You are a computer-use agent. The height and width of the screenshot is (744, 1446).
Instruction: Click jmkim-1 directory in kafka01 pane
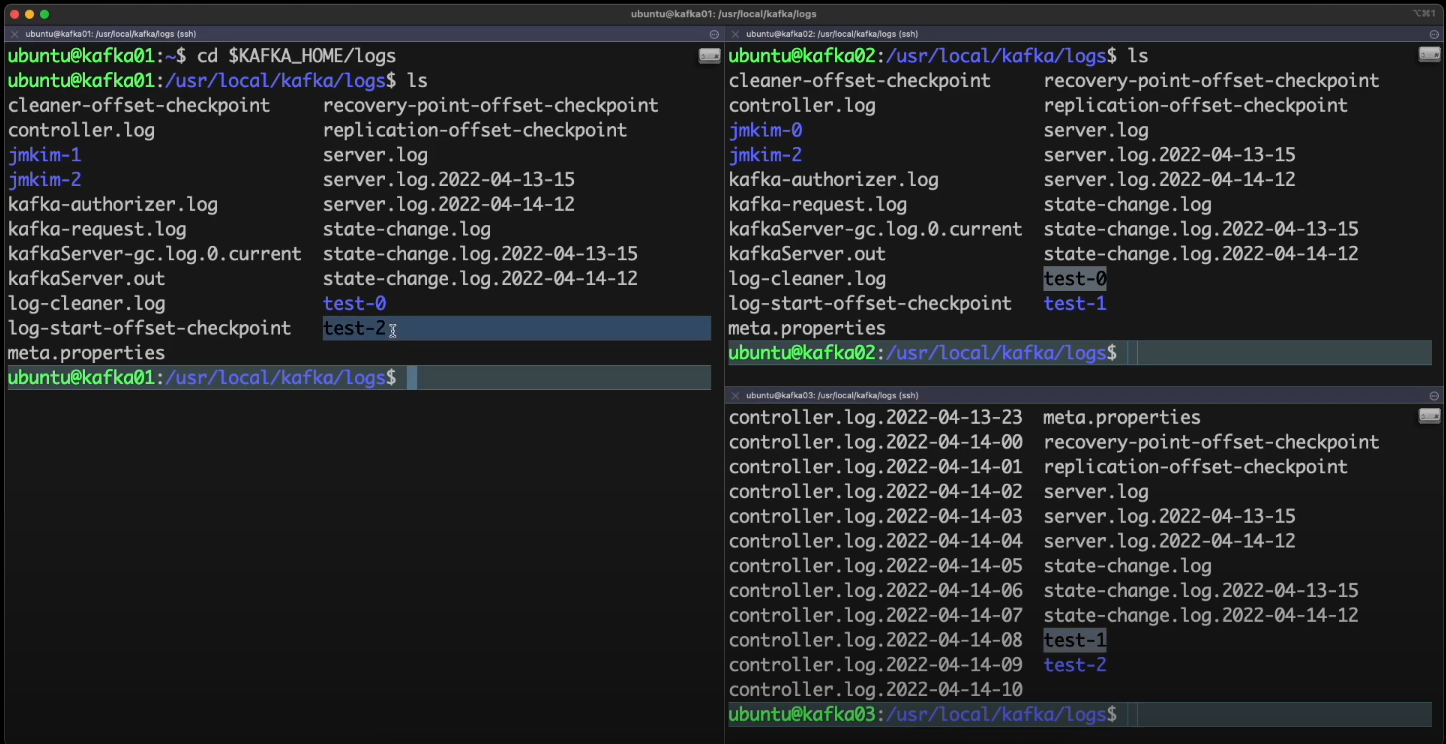pos(44,155)
